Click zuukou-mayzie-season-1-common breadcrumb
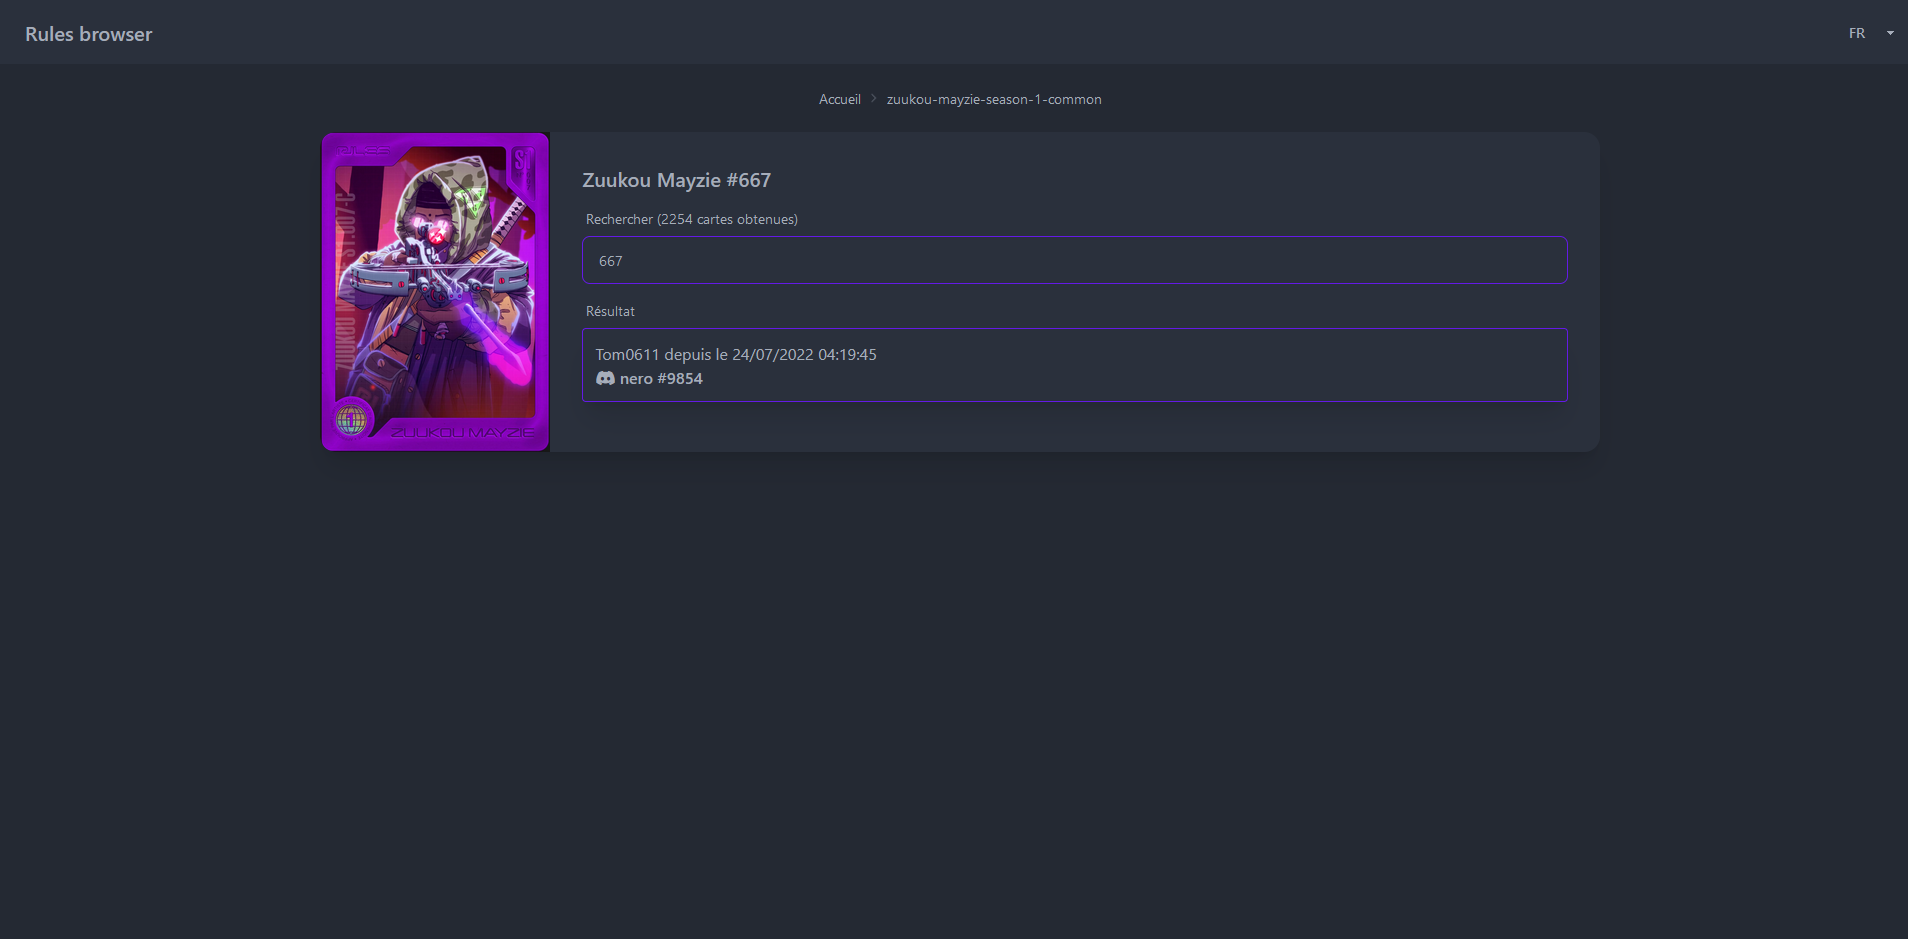Screen dimensions: 1908x939 click(x=994, y=99)
